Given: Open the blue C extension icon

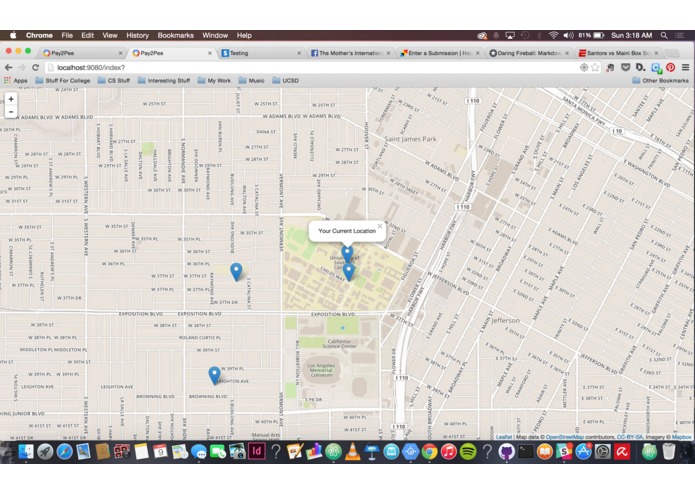Looking at the screenshot, I should [656, 67].
